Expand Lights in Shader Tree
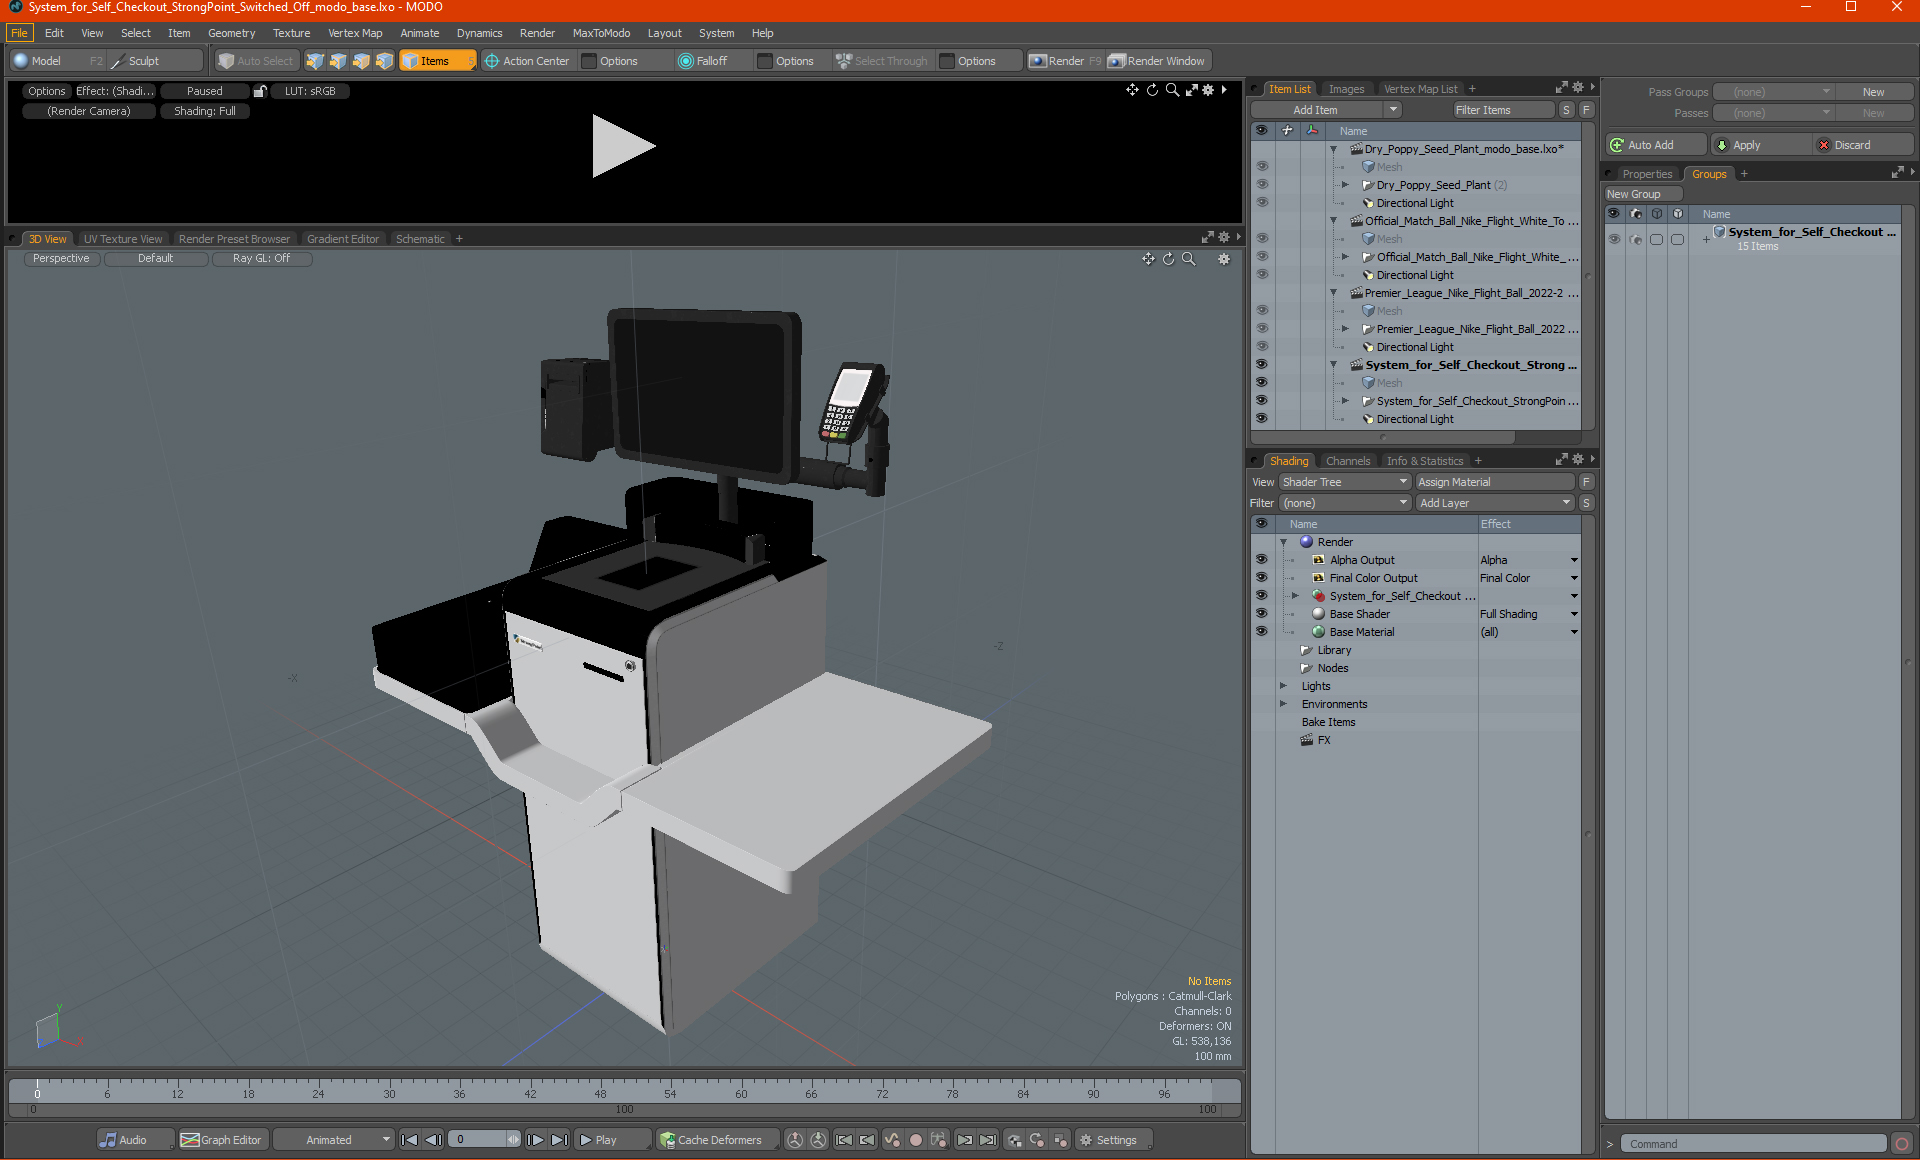 (x=1283, y=686)
